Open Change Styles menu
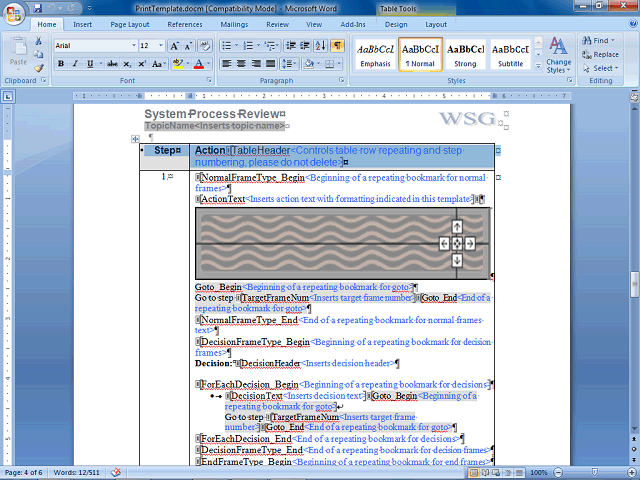 coord(558,55)
